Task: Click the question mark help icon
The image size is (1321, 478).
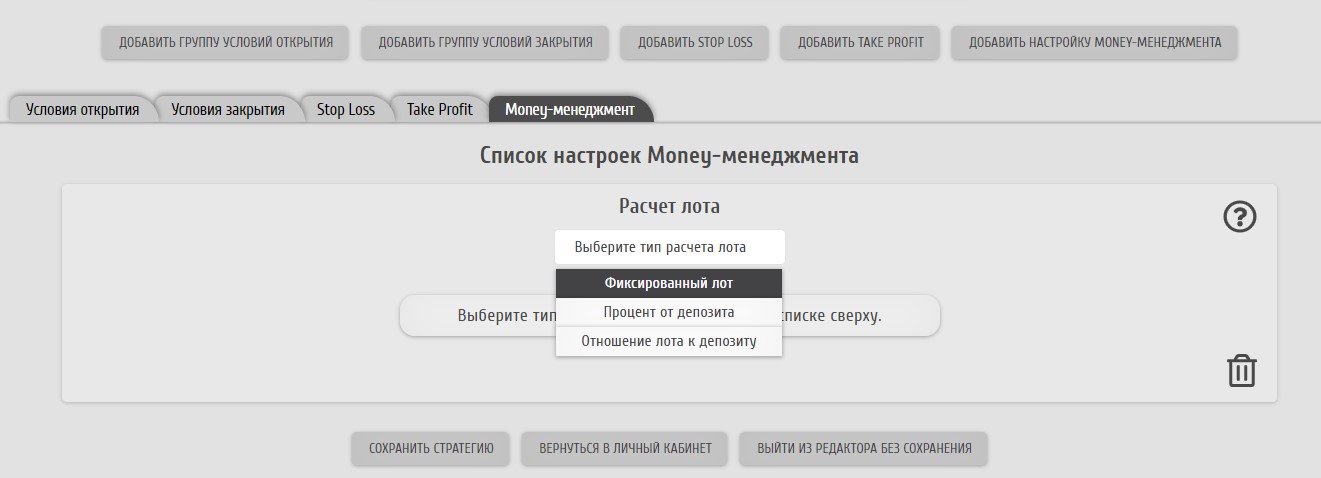Action: (1240, 217)
